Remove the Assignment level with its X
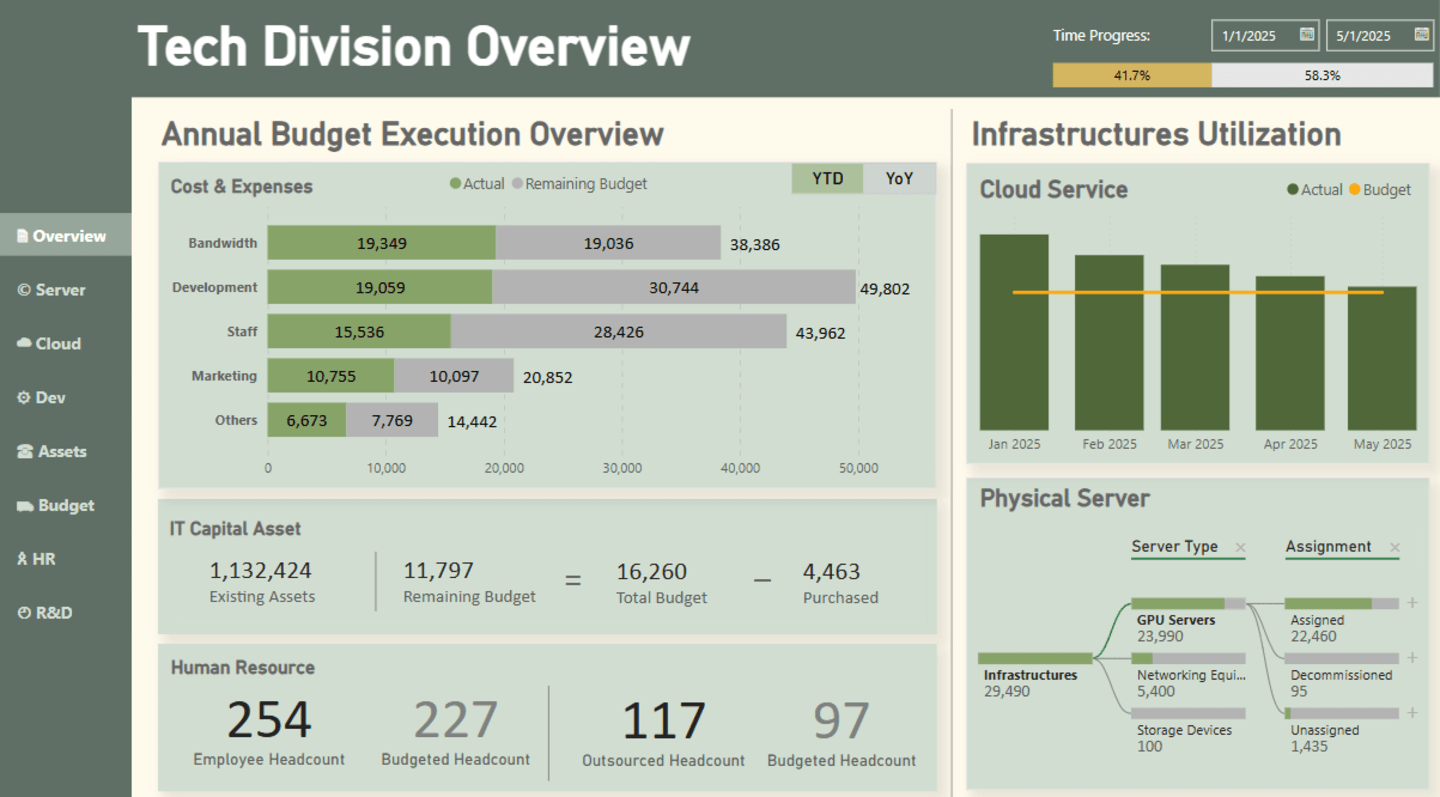1440x797 pixels. (1394, 547)
